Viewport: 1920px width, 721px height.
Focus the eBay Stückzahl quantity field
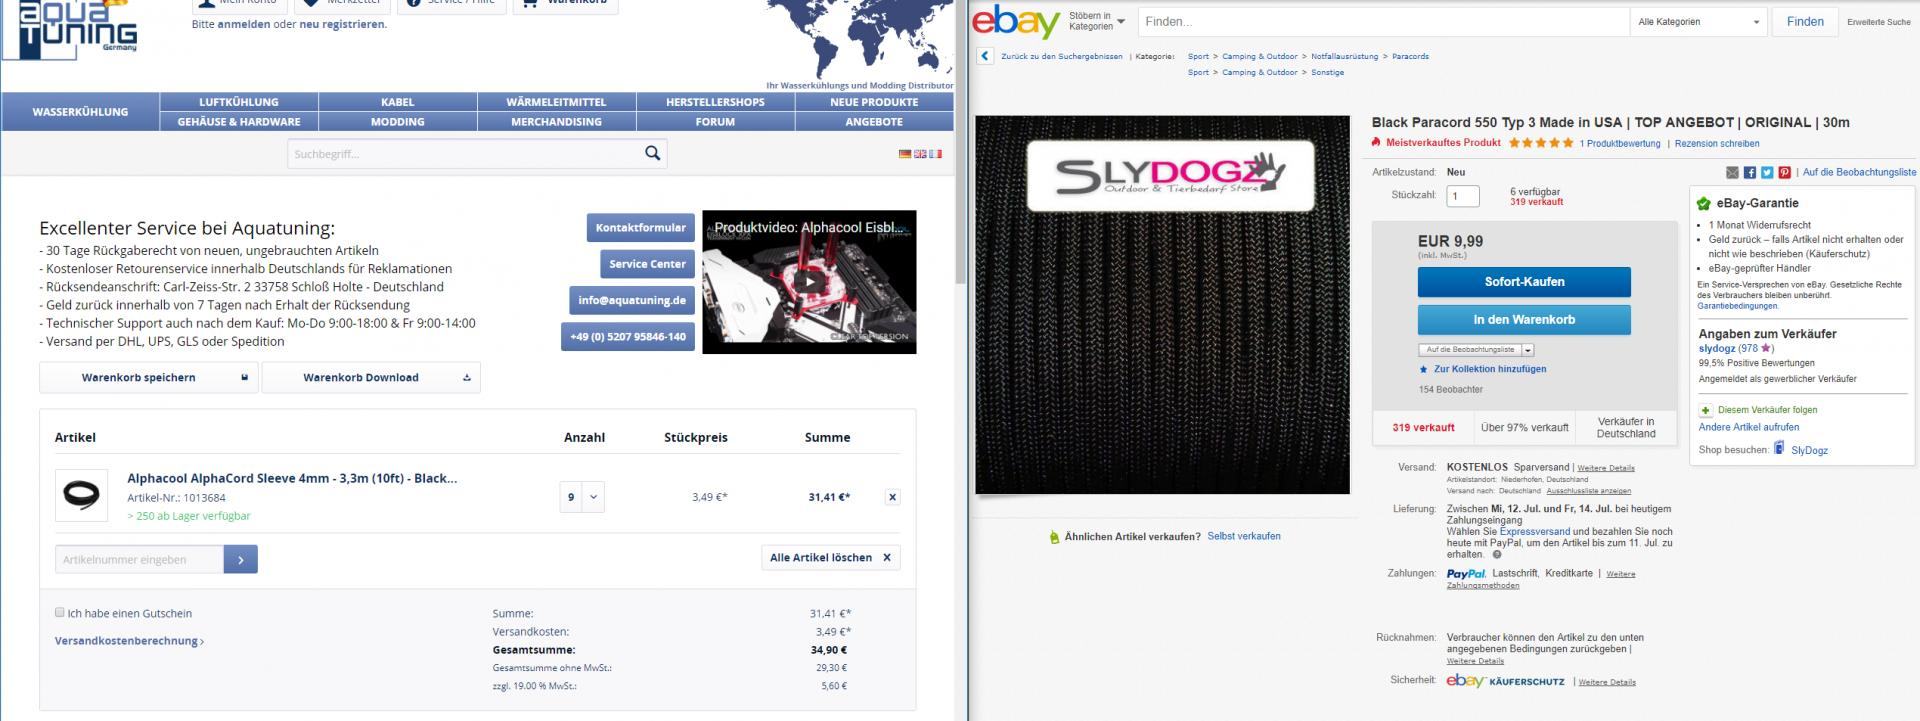click(x=1463, y=196)
